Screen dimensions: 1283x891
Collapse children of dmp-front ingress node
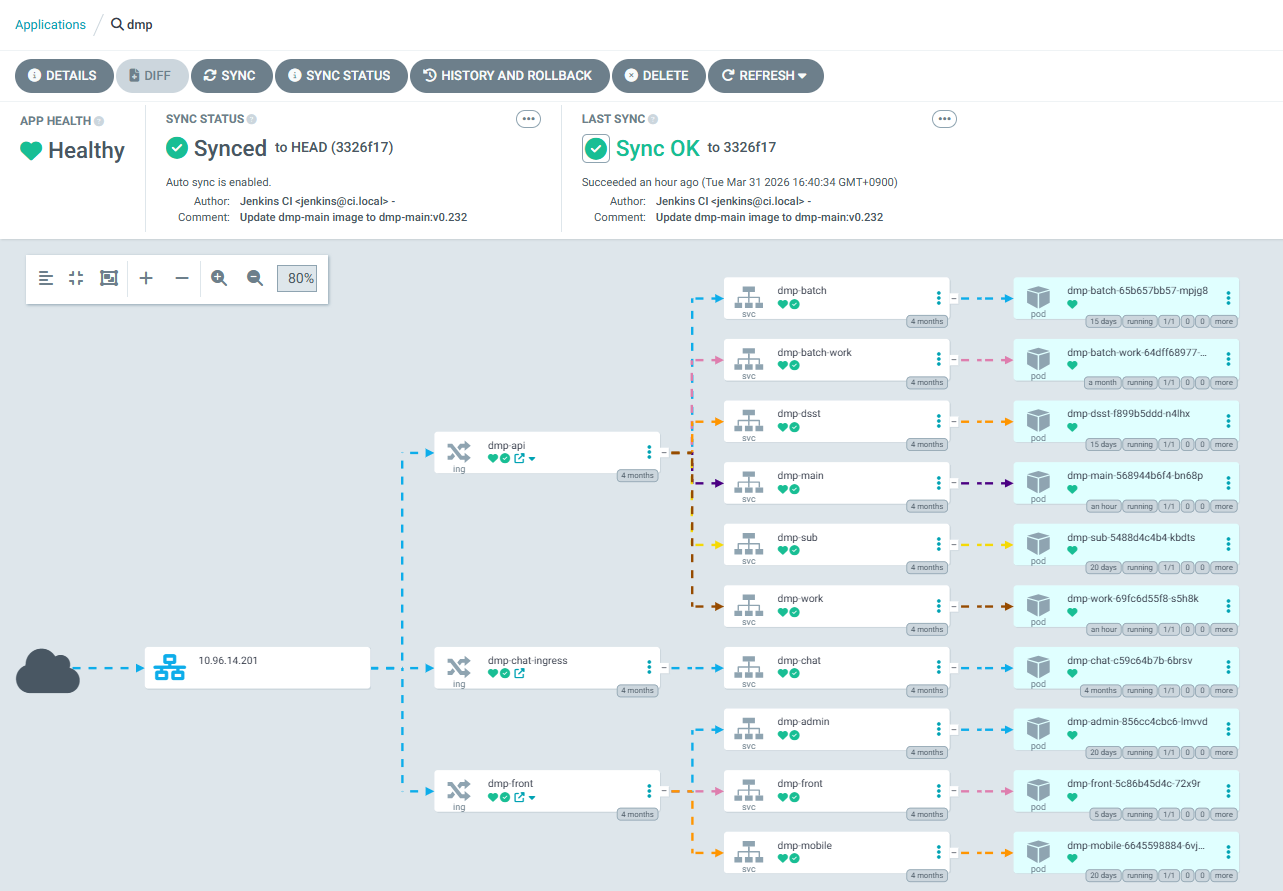click(663, 791)
